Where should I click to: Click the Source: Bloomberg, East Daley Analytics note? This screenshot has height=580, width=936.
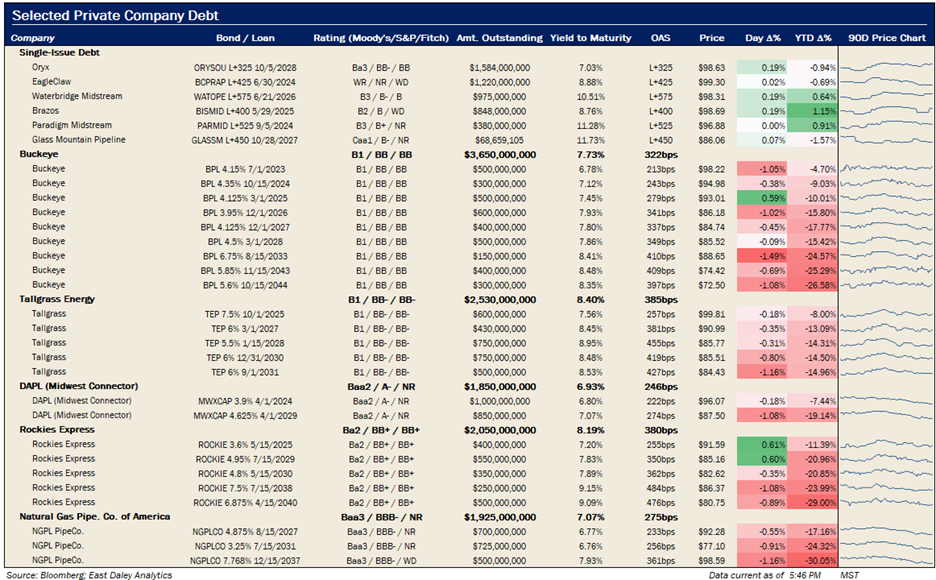pos(89,575)
